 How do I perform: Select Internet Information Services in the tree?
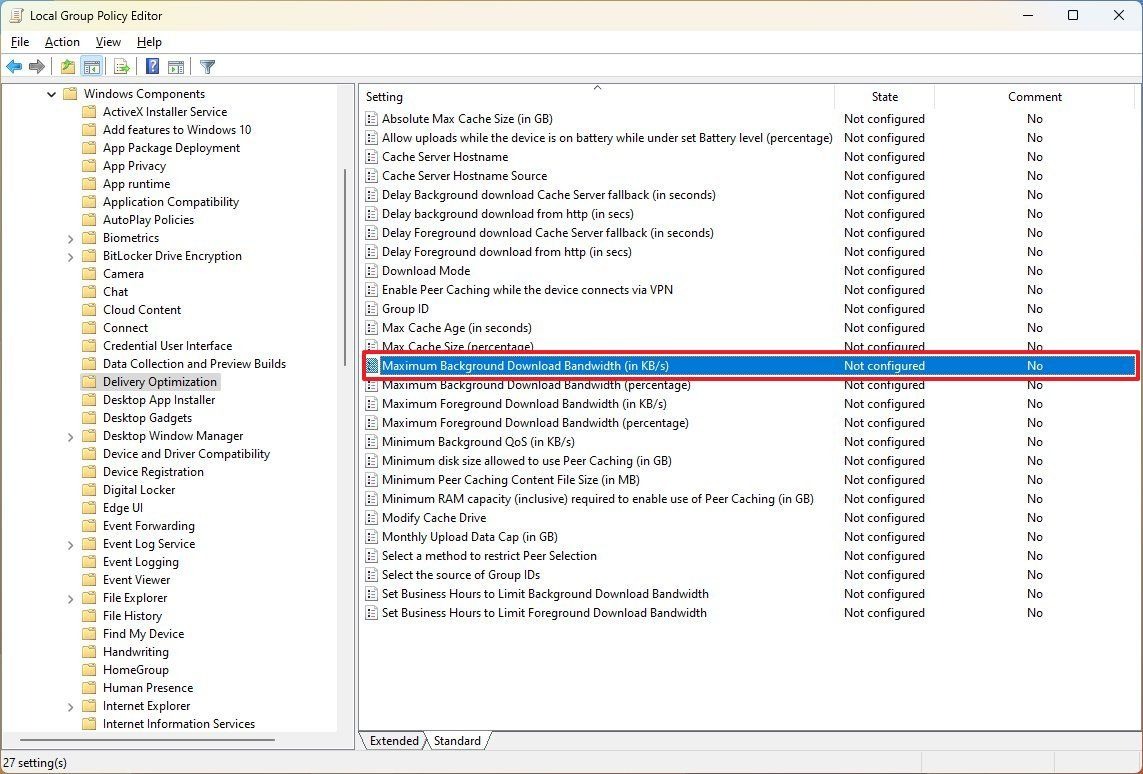(179, 724)
